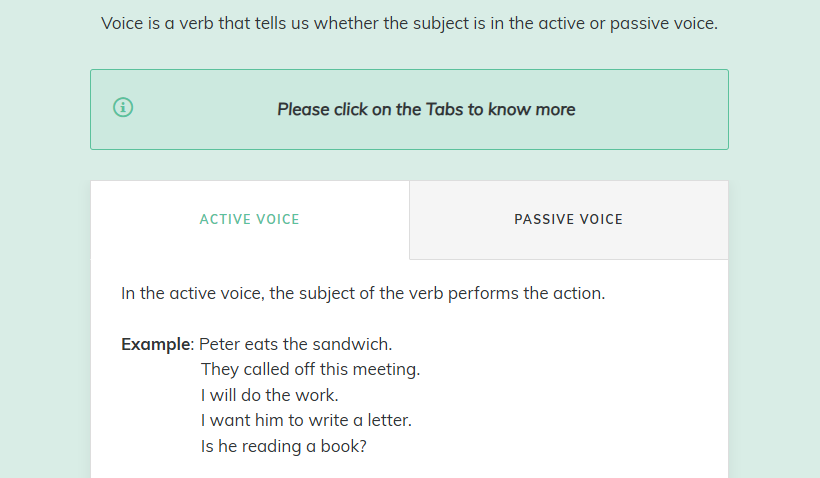
Task: Click the bold "Example" label
Action: 155,344
